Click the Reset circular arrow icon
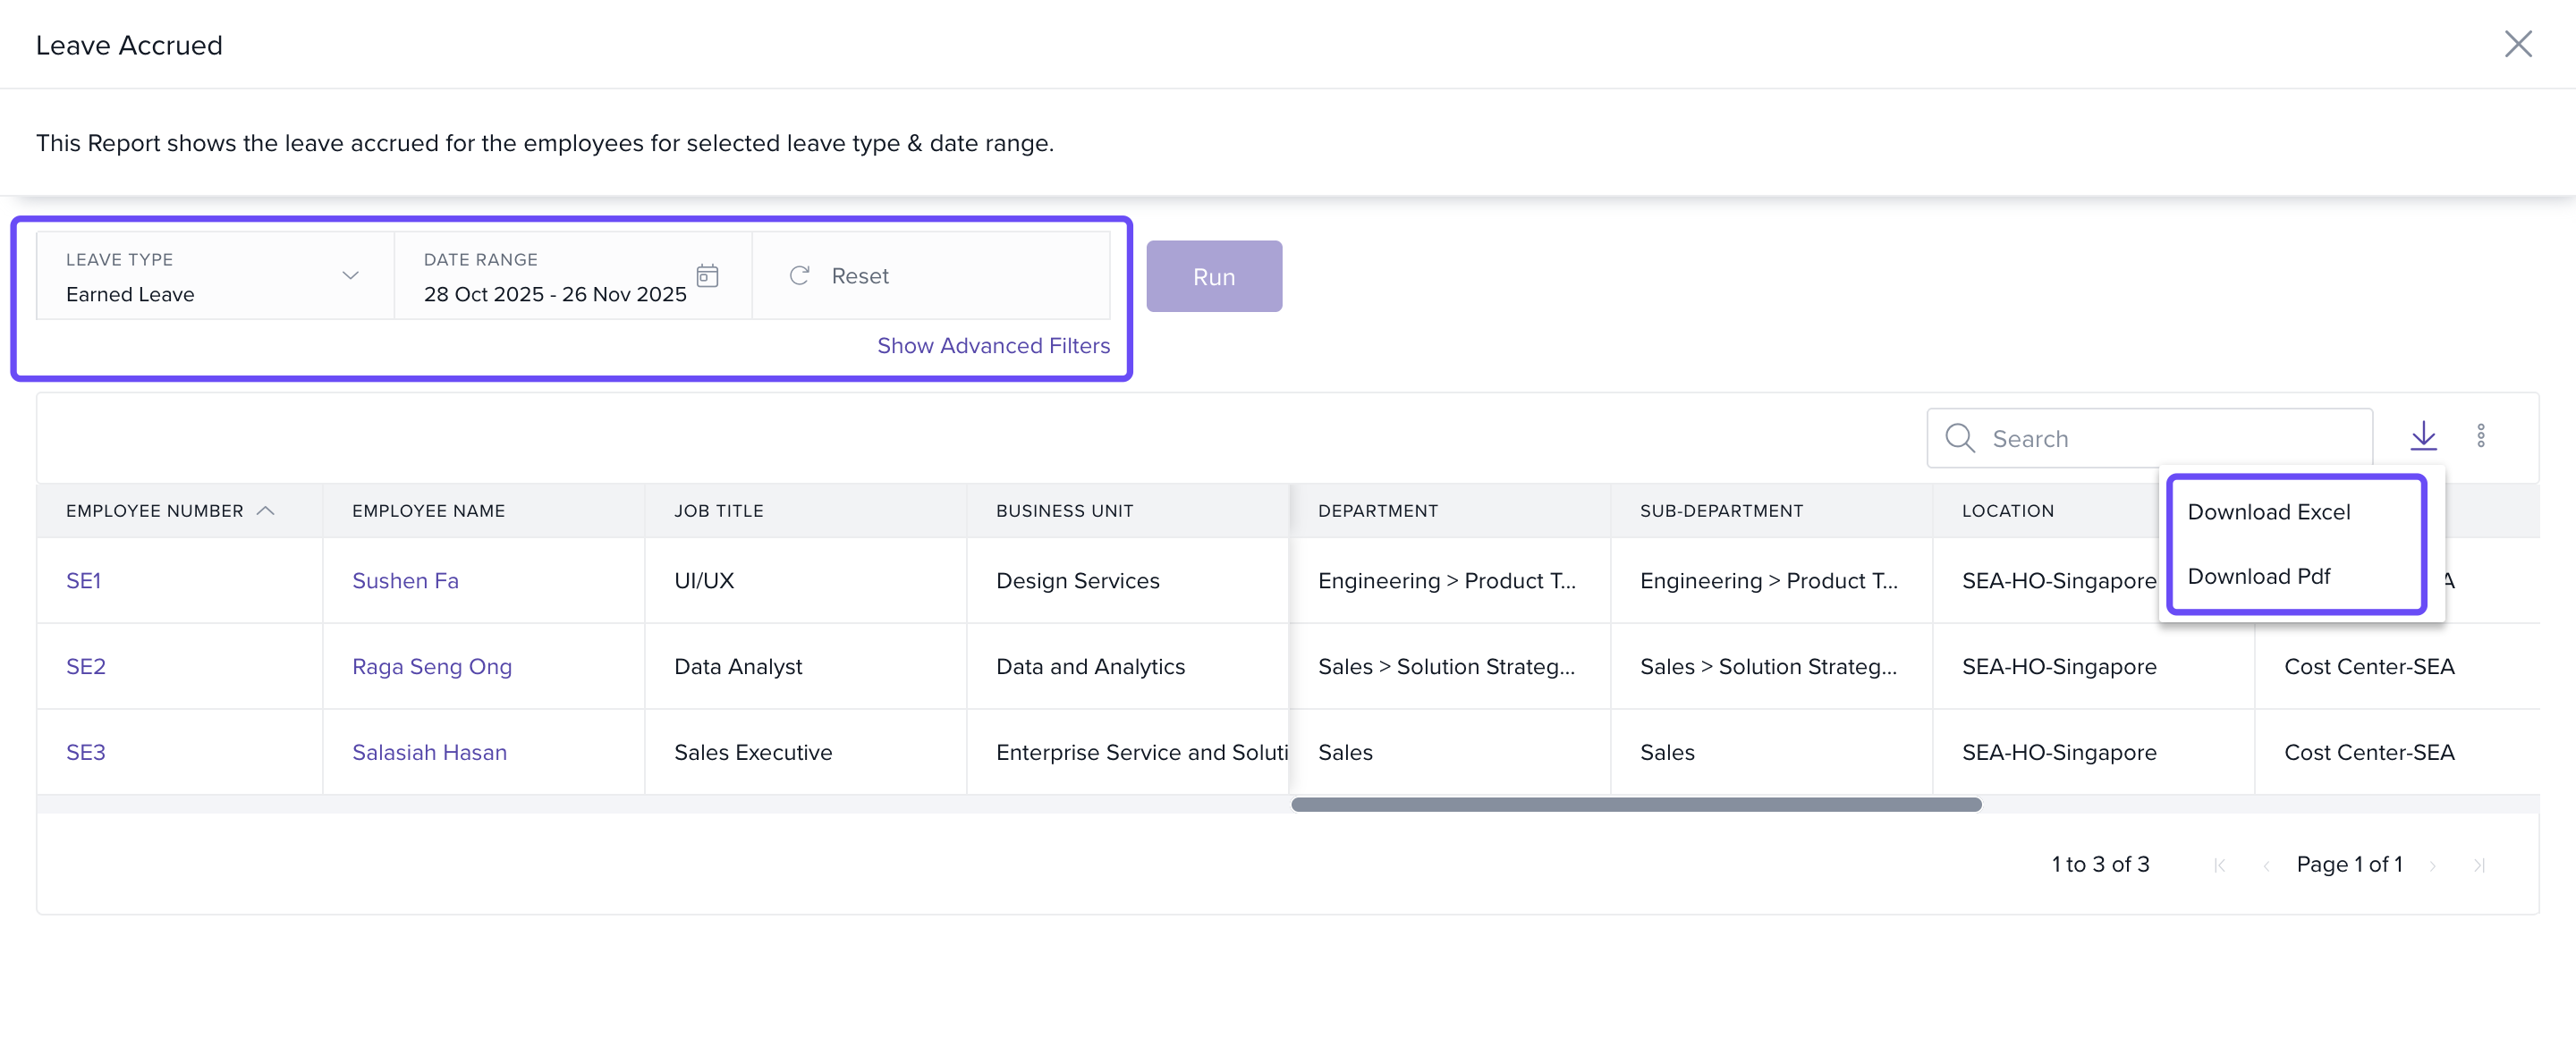The width and height of the screenshot is (2576, 1063). (799, 276)
